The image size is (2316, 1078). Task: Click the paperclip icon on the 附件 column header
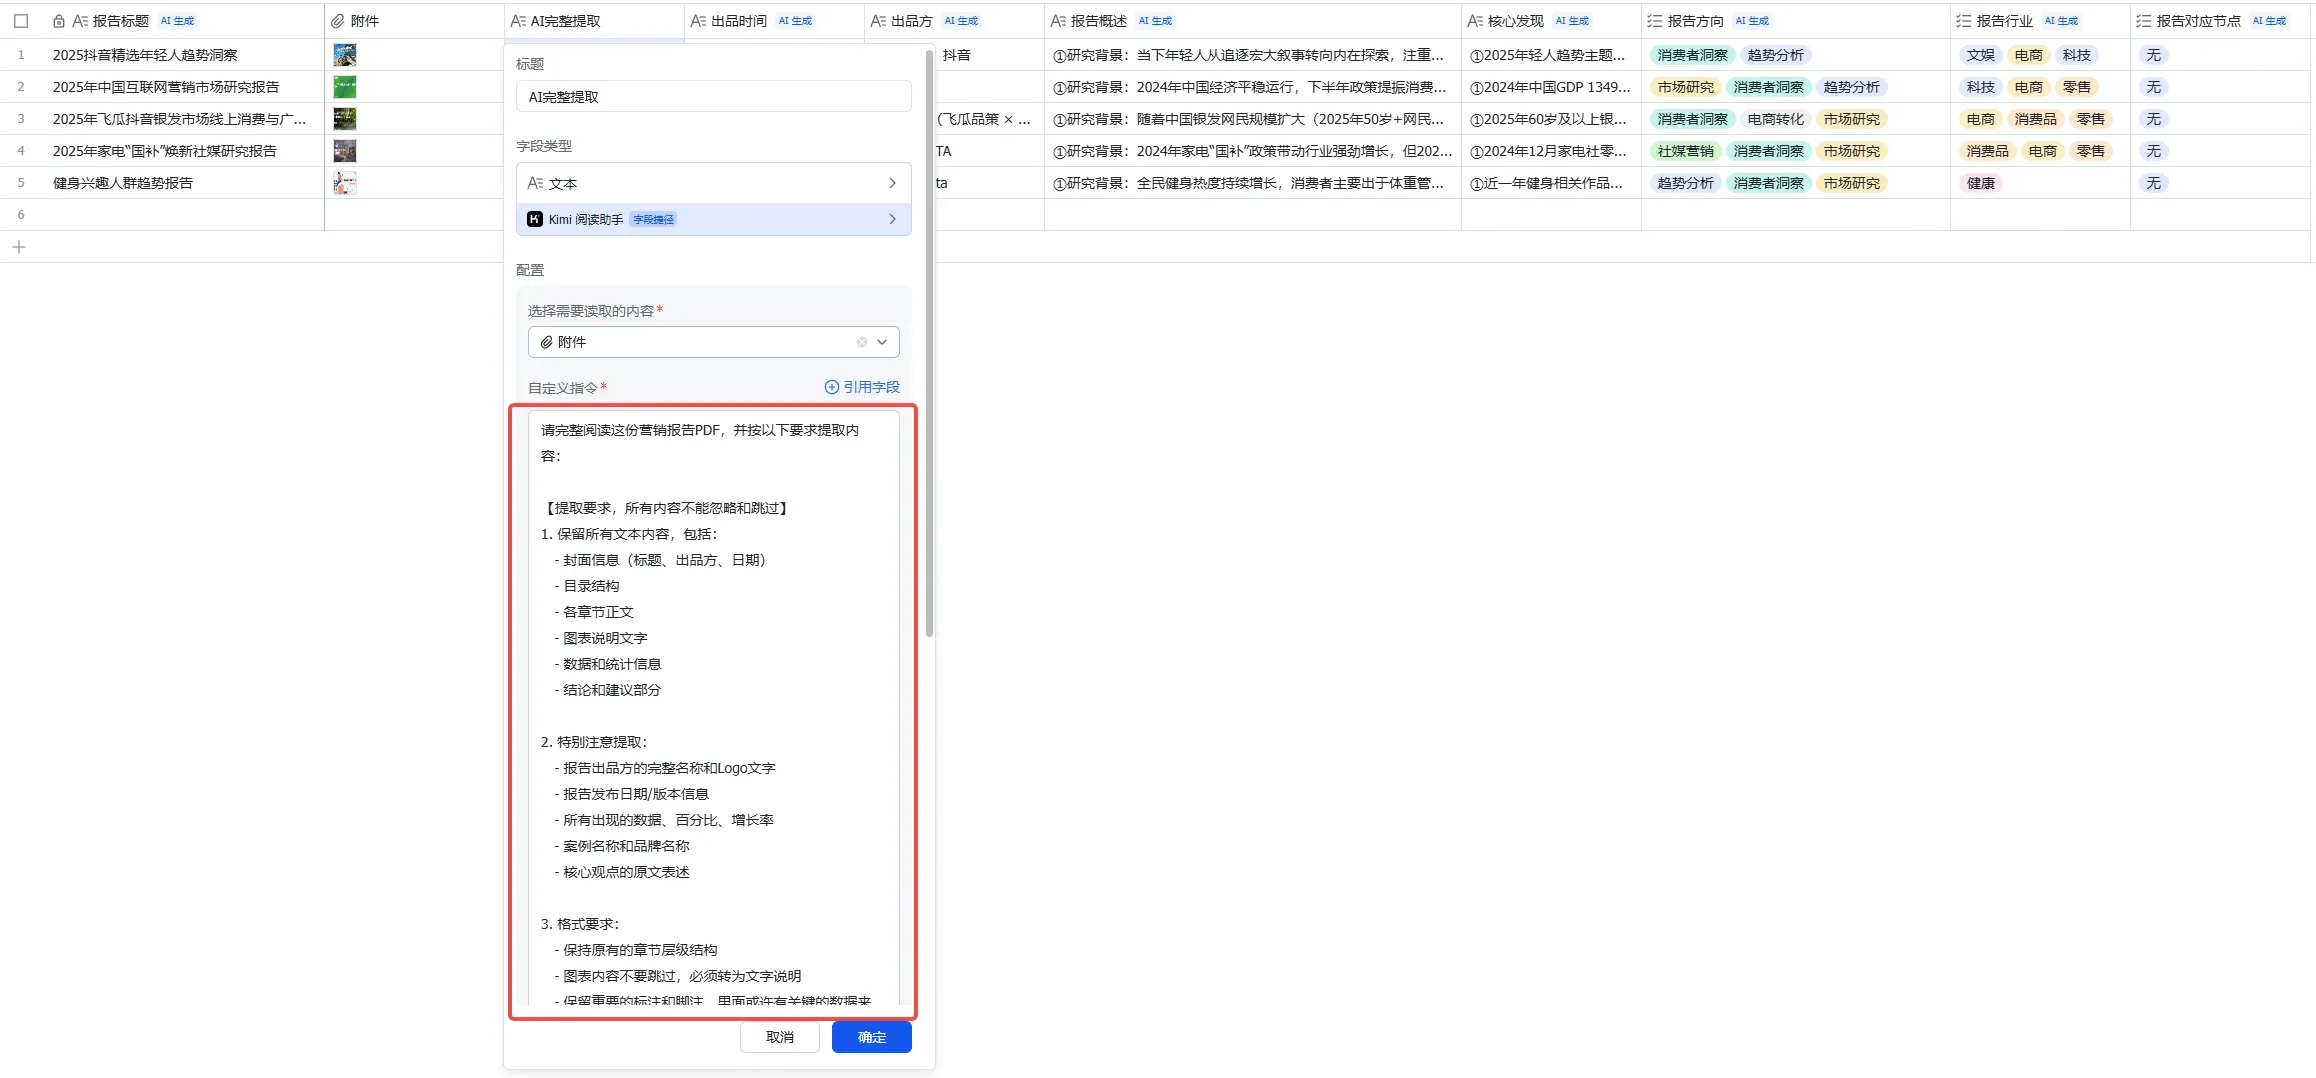pos(339,20)
